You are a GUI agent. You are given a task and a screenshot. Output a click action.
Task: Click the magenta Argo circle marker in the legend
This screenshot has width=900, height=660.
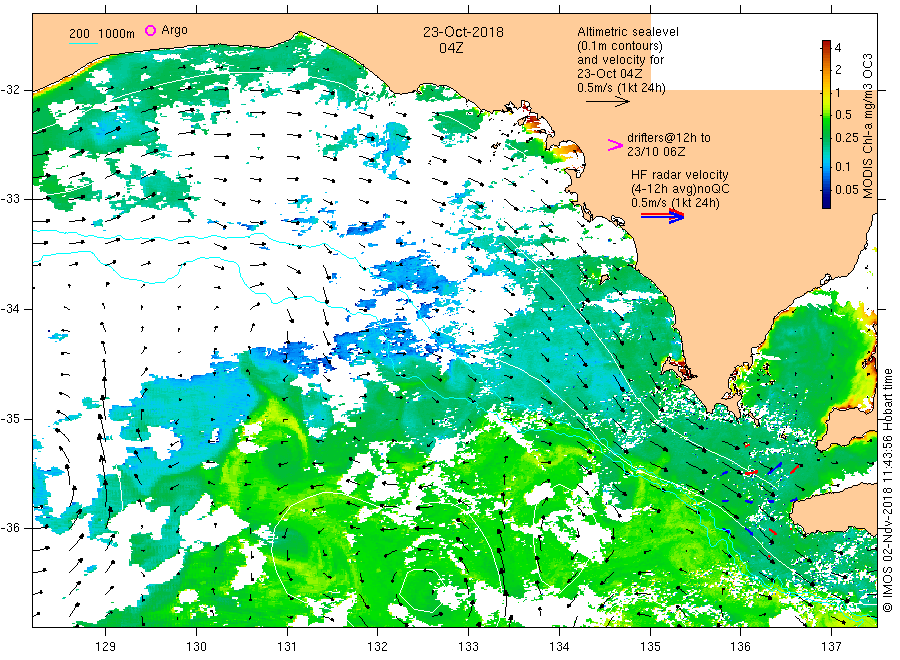tap(150, 30)
